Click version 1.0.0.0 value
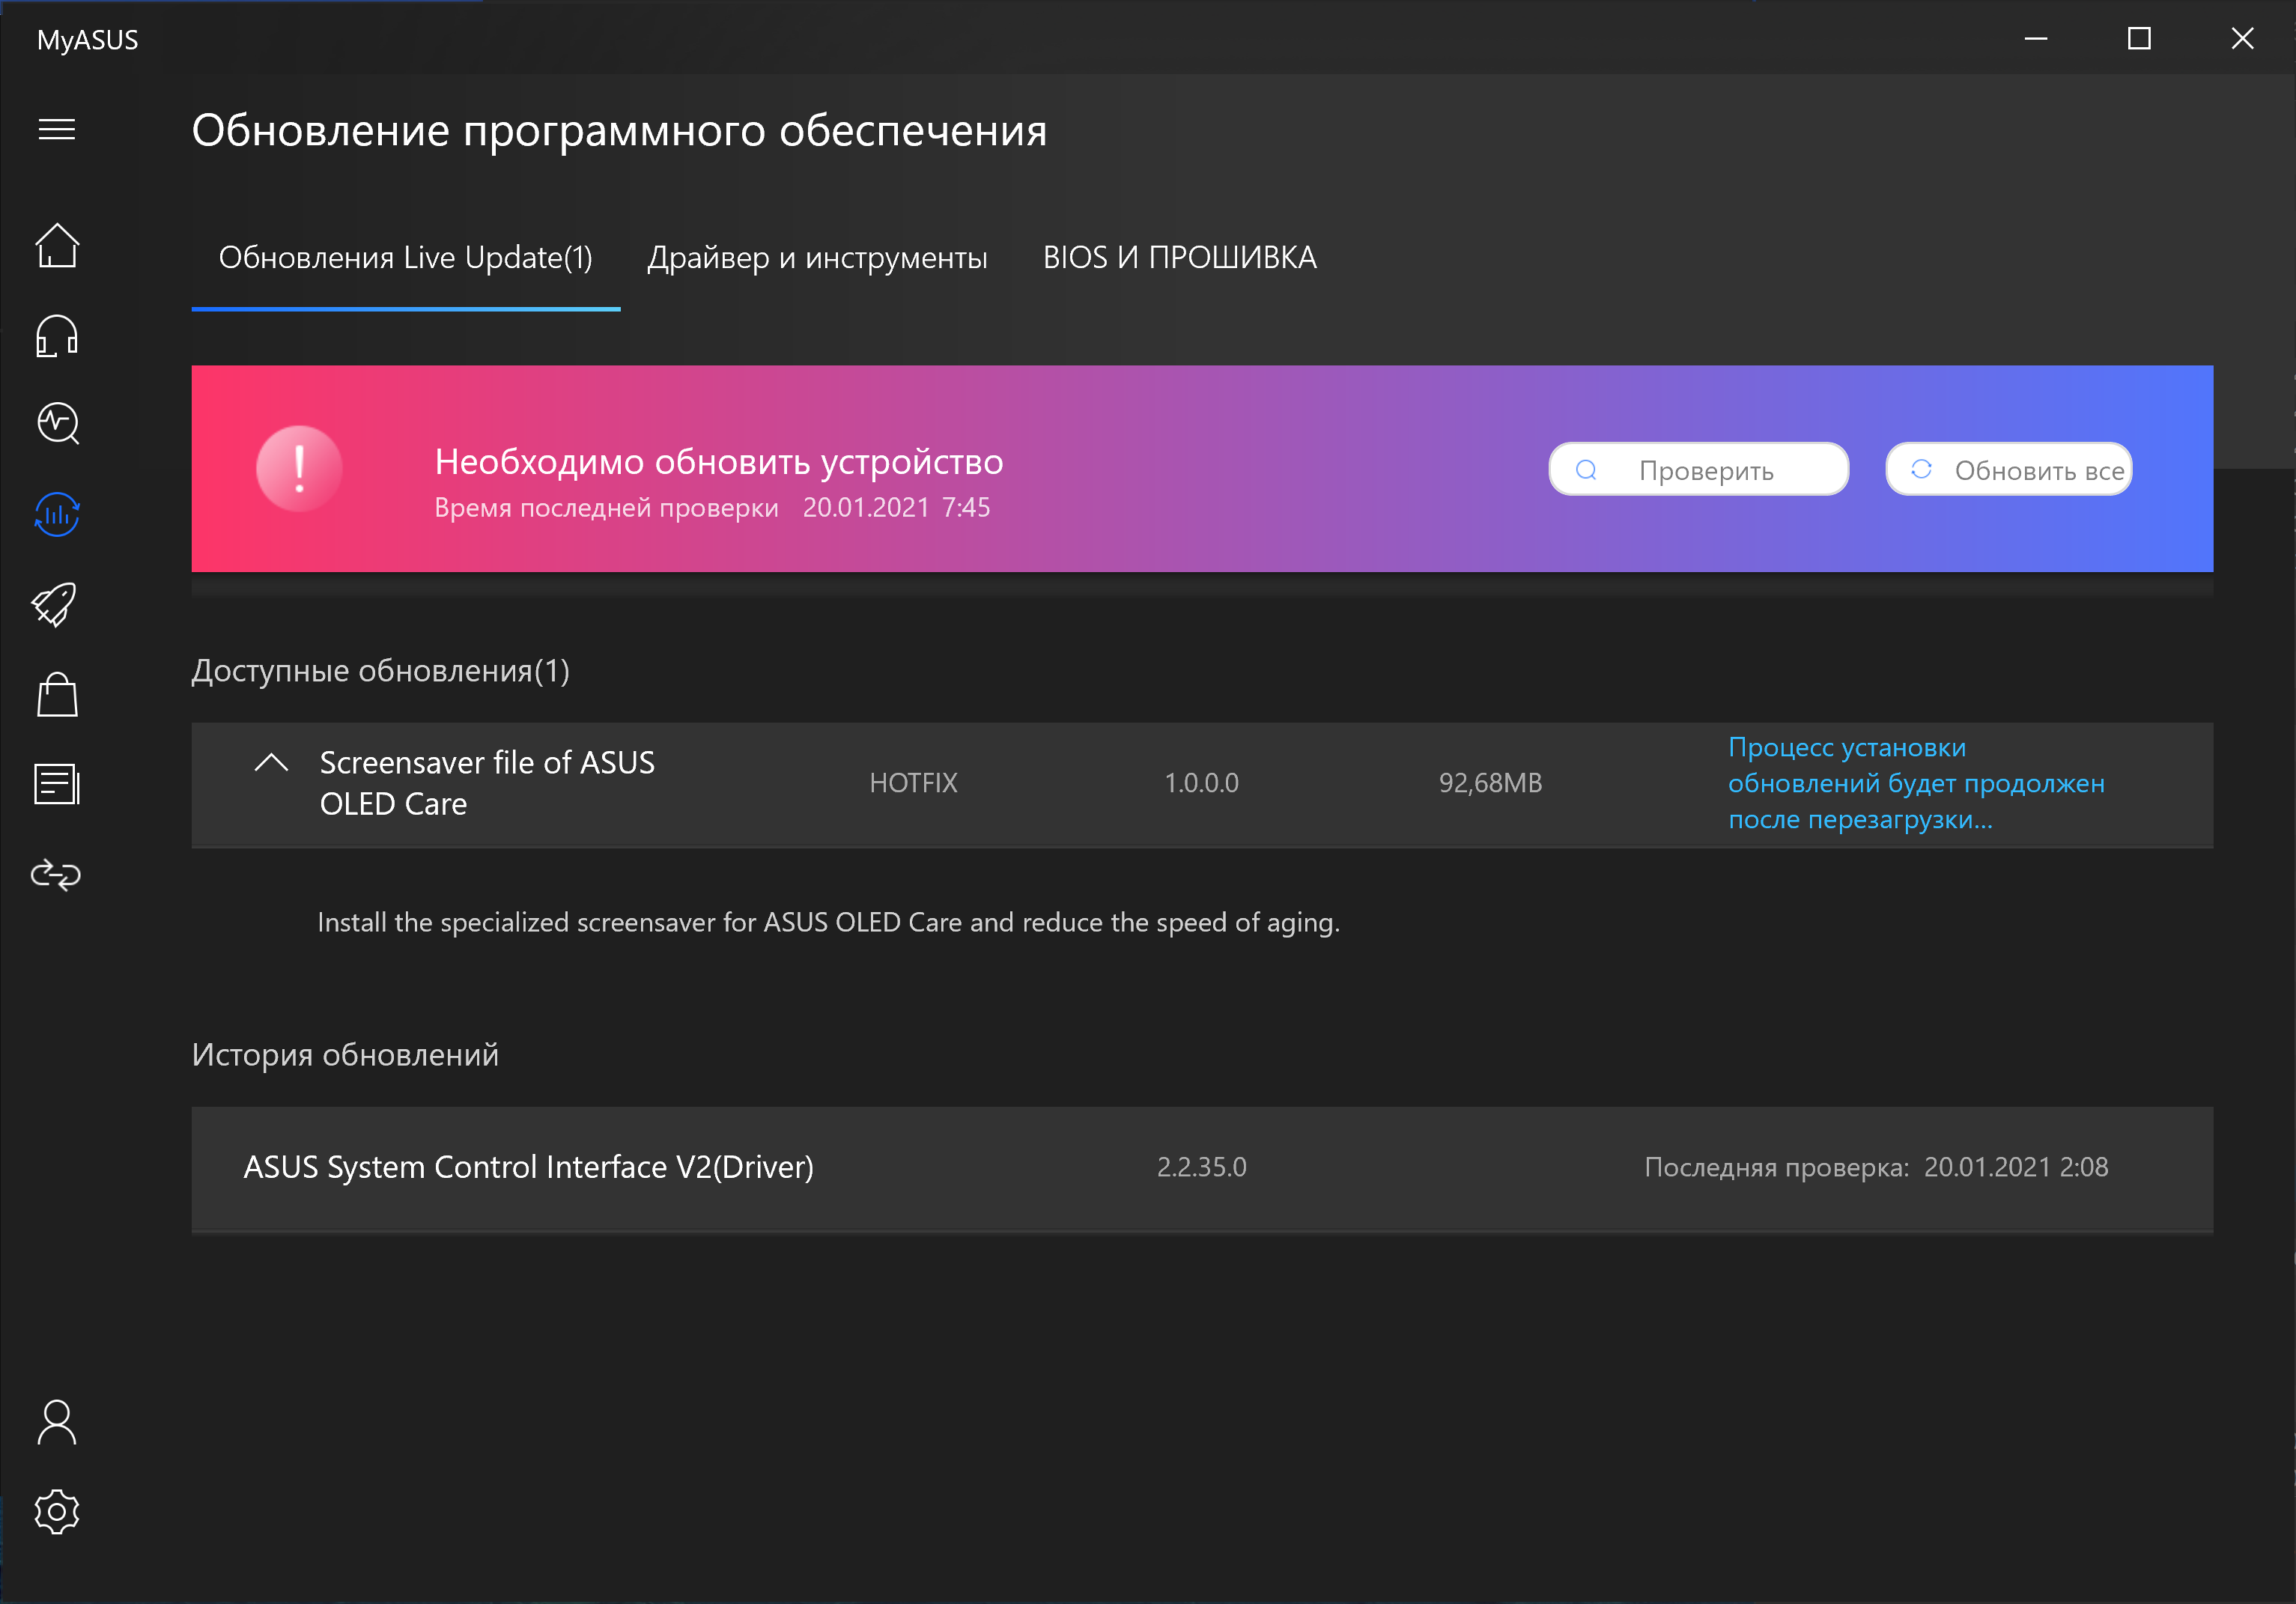Viewport: 2296px width, 1604px height. click(1201, 783)
